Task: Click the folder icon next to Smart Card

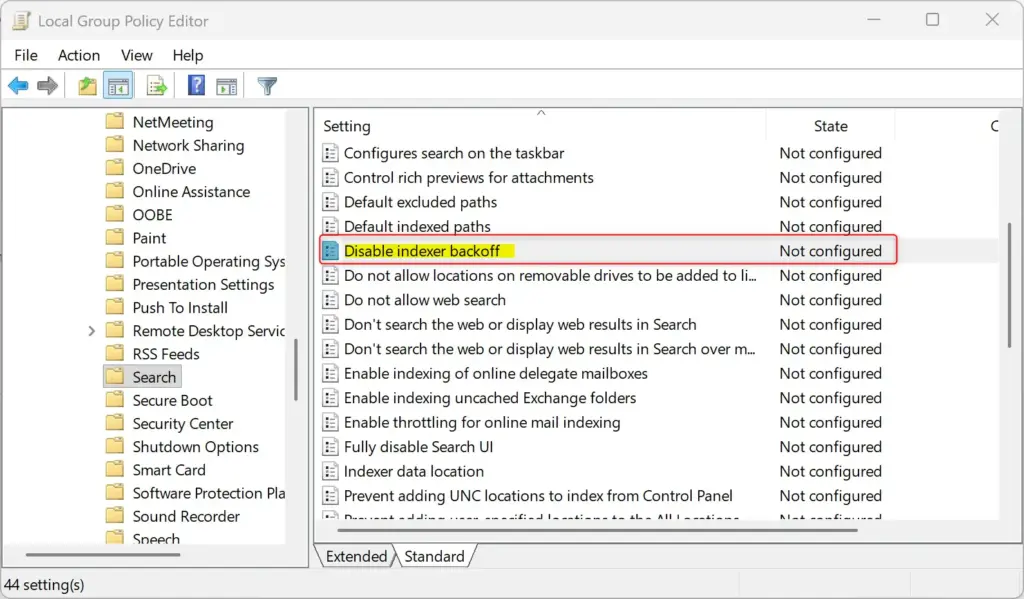Action: (115, 469)
